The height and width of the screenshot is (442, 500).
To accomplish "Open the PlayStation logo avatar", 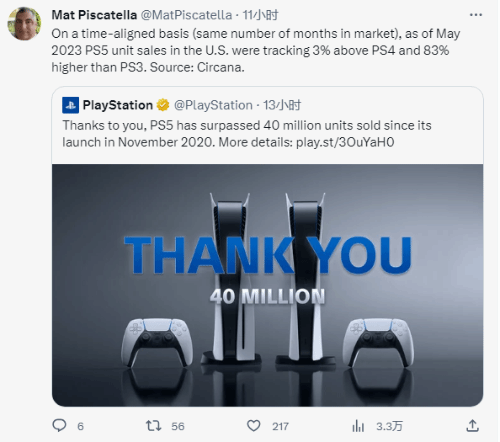I will (x=70, y=105).
